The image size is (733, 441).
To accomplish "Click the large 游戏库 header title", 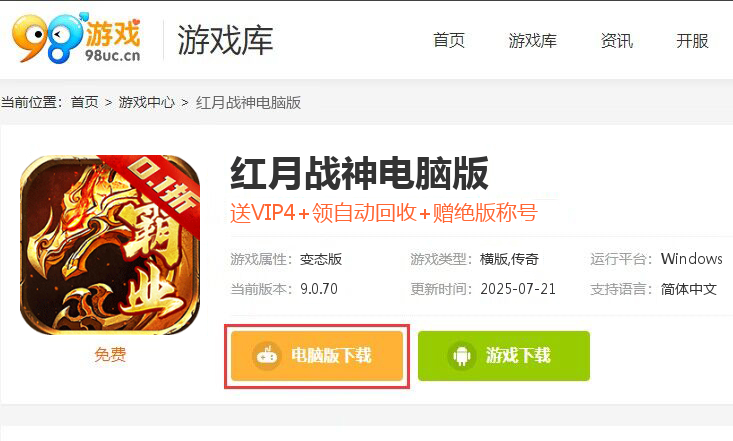I will tap(225, 40).
